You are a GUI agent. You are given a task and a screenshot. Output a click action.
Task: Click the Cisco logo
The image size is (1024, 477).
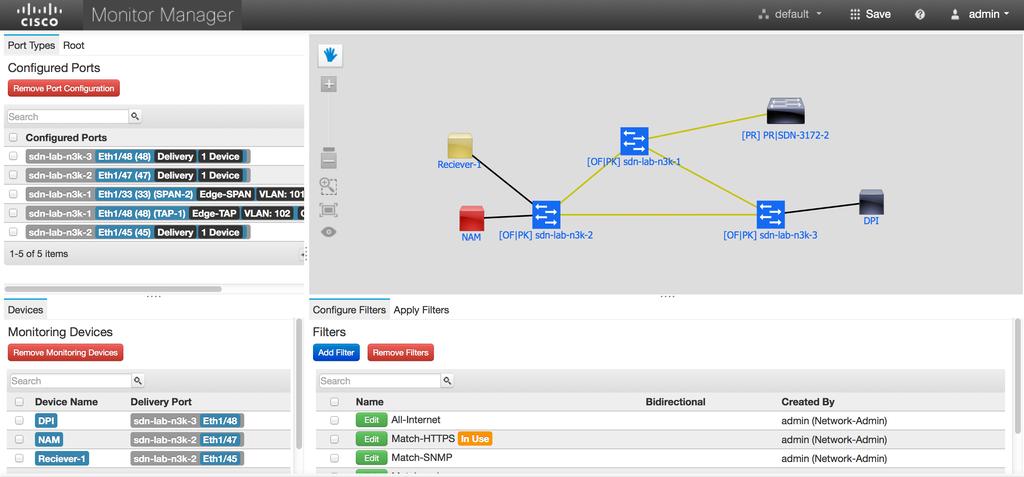[39, 14]
